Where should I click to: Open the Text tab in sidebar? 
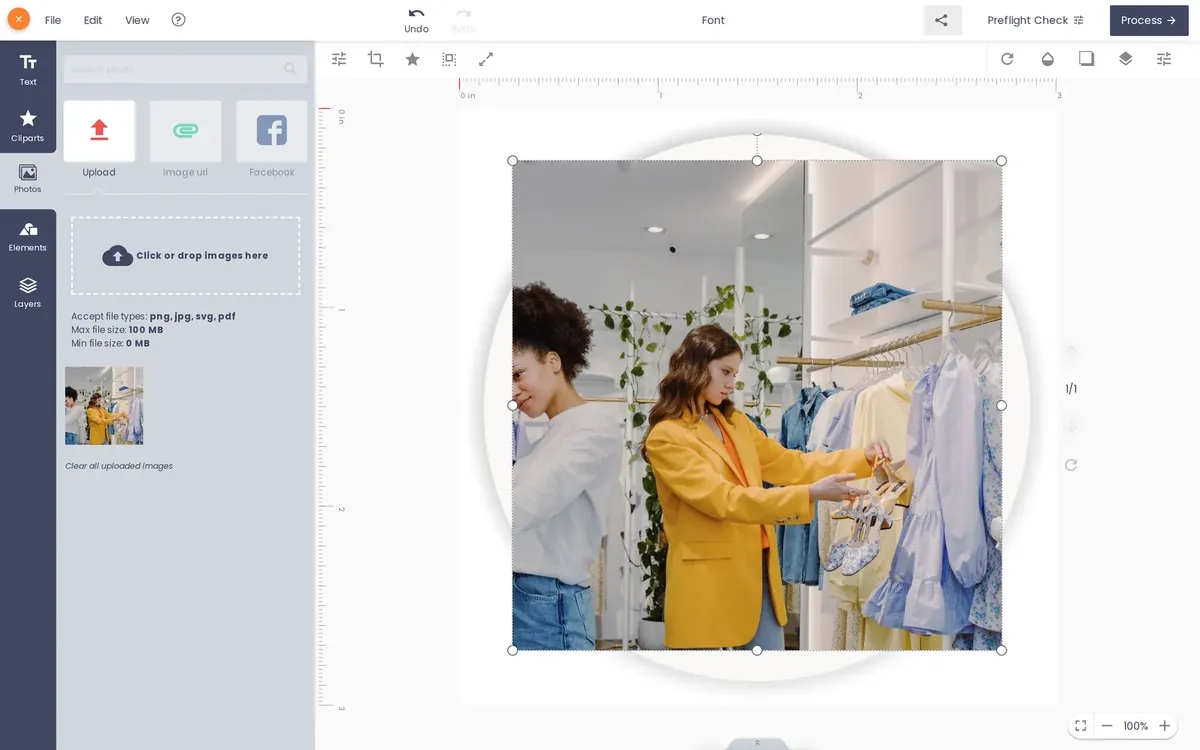[x=28, y=69]
